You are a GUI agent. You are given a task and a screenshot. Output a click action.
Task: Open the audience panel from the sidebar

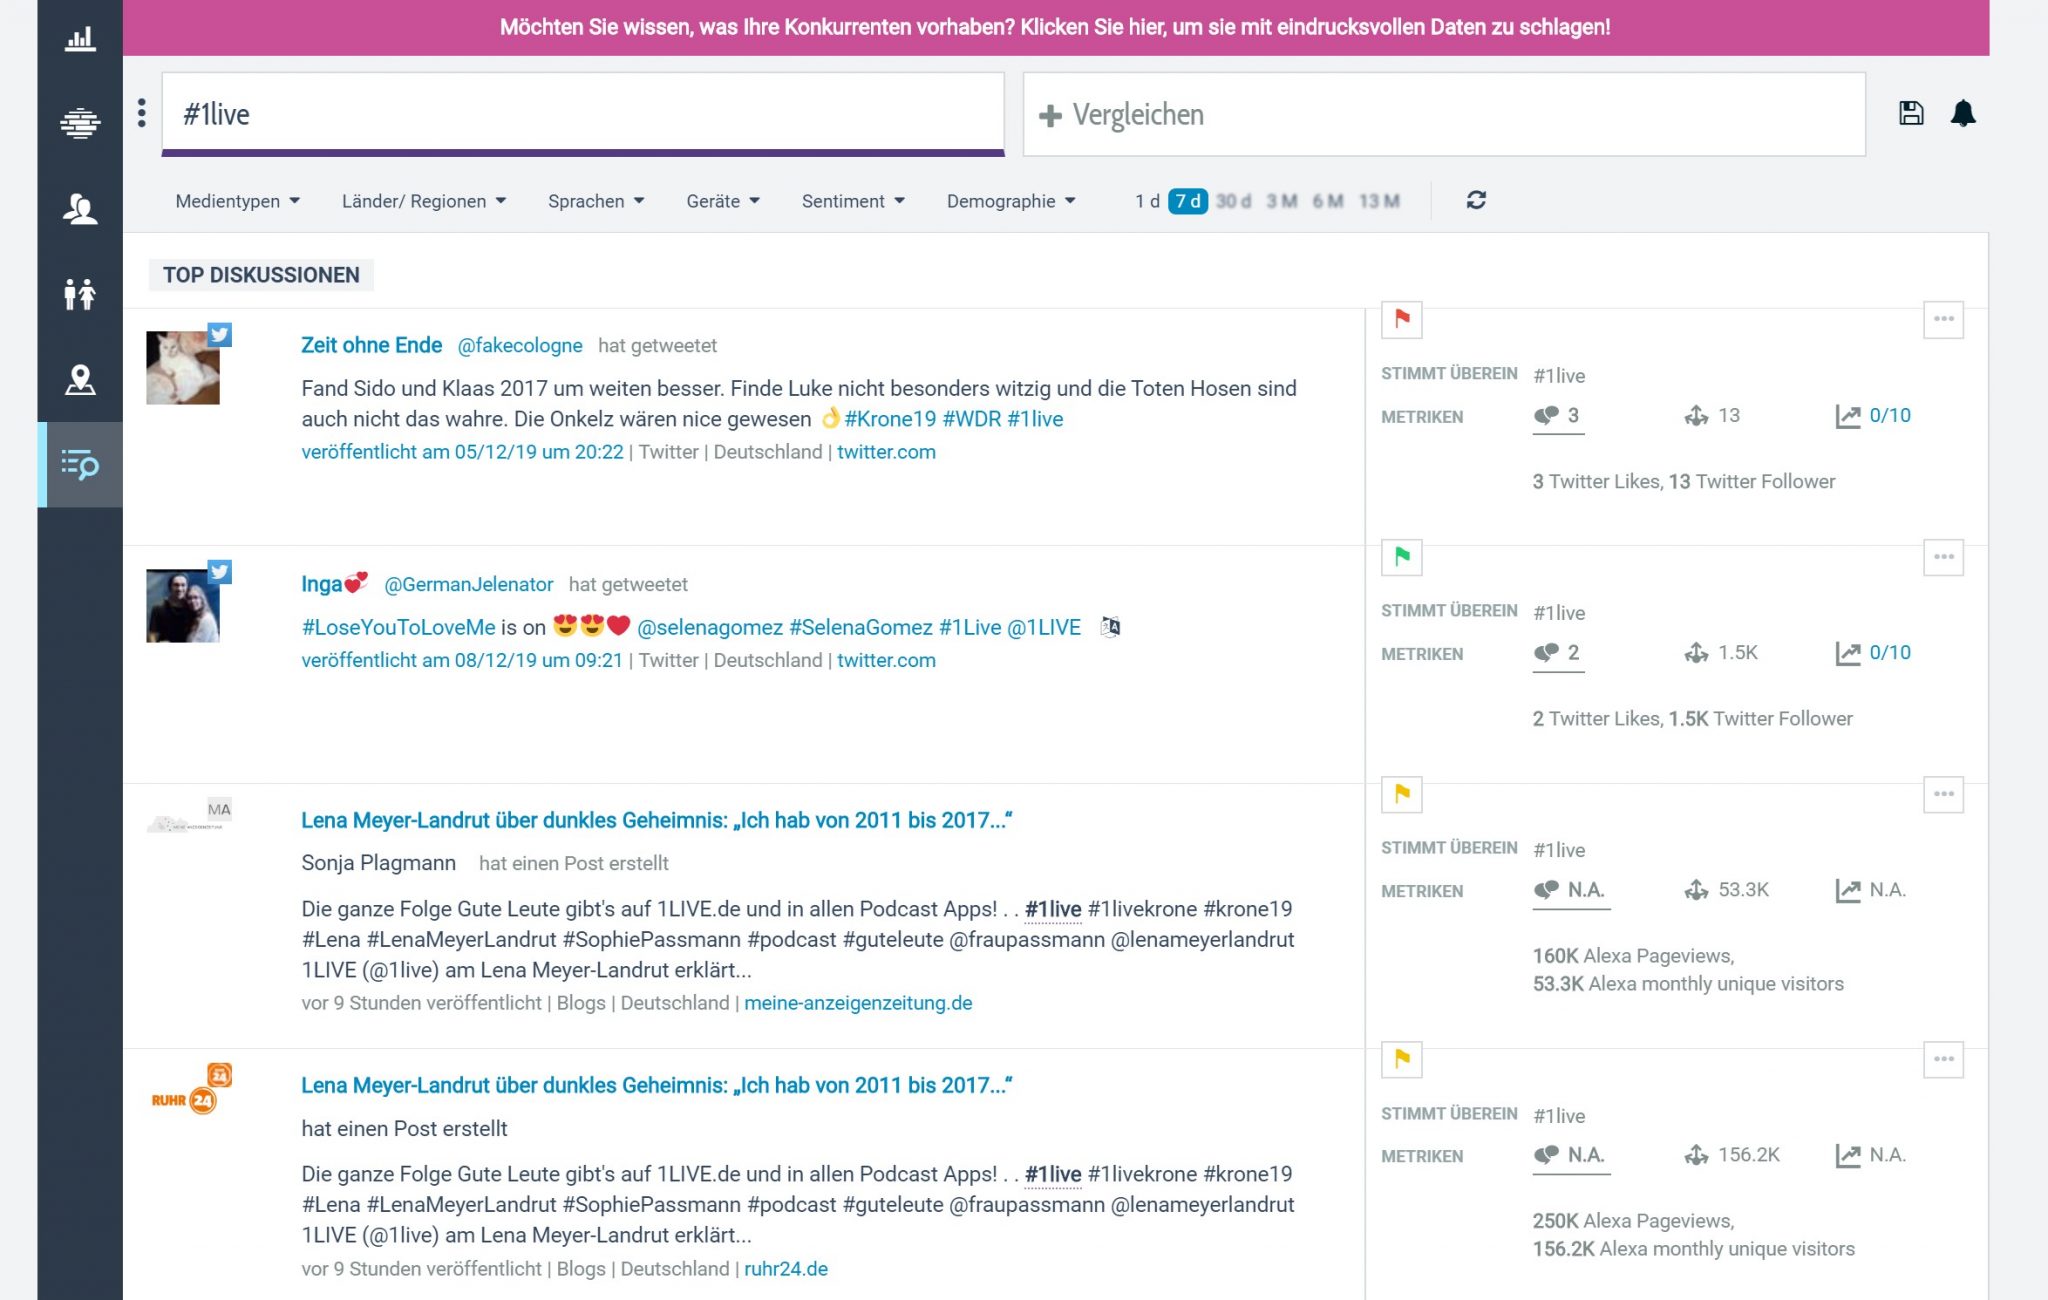click(79, 209)
